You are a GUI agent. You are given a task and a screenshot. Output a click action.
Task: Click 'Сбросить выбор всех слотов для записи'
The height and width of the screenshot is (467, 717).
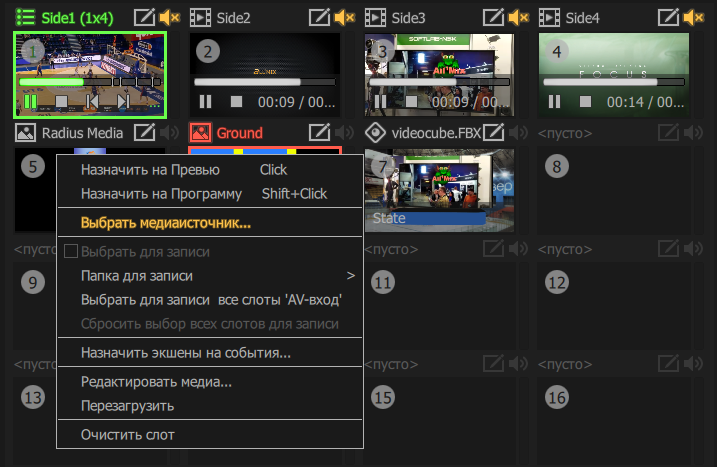point(210,323)
